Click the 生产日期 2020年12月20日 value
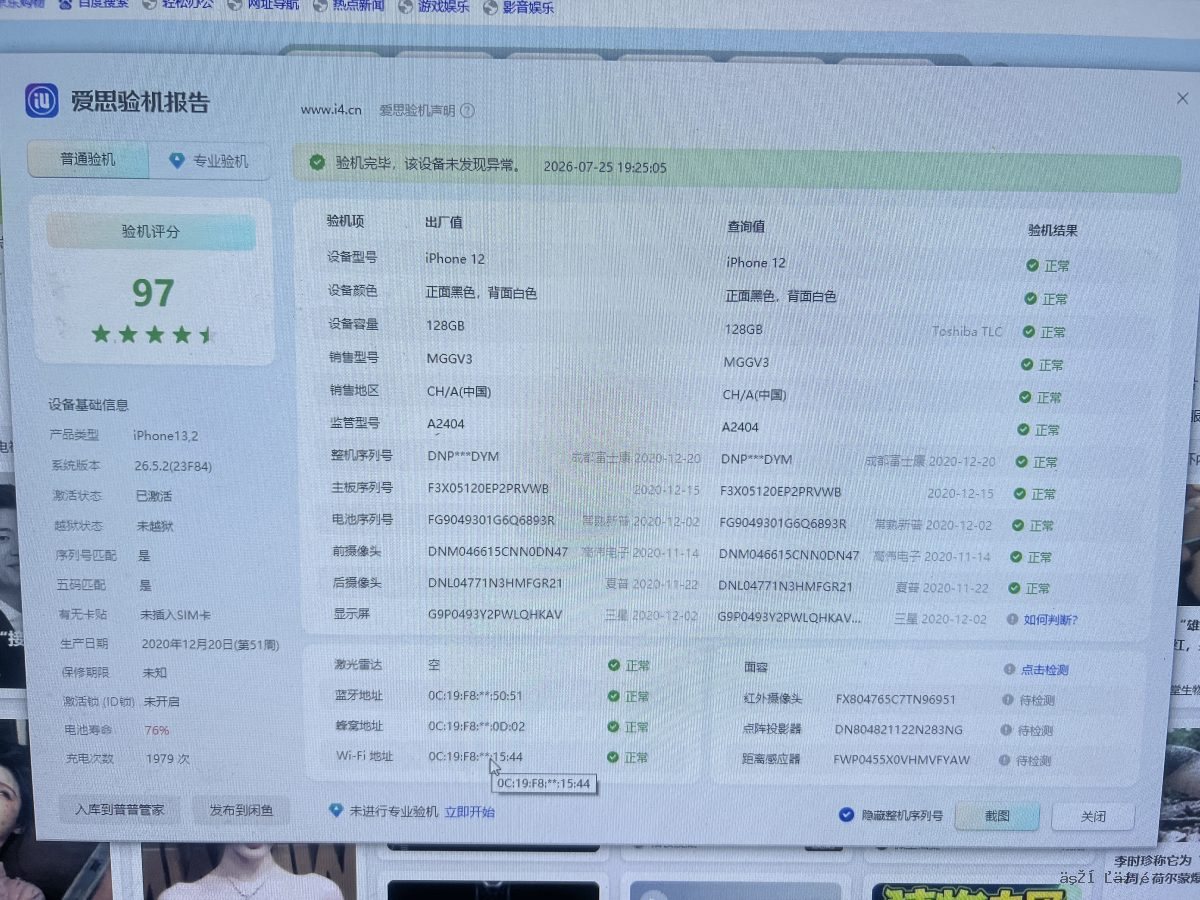The image size is (1200, 900). click(210, 644)
